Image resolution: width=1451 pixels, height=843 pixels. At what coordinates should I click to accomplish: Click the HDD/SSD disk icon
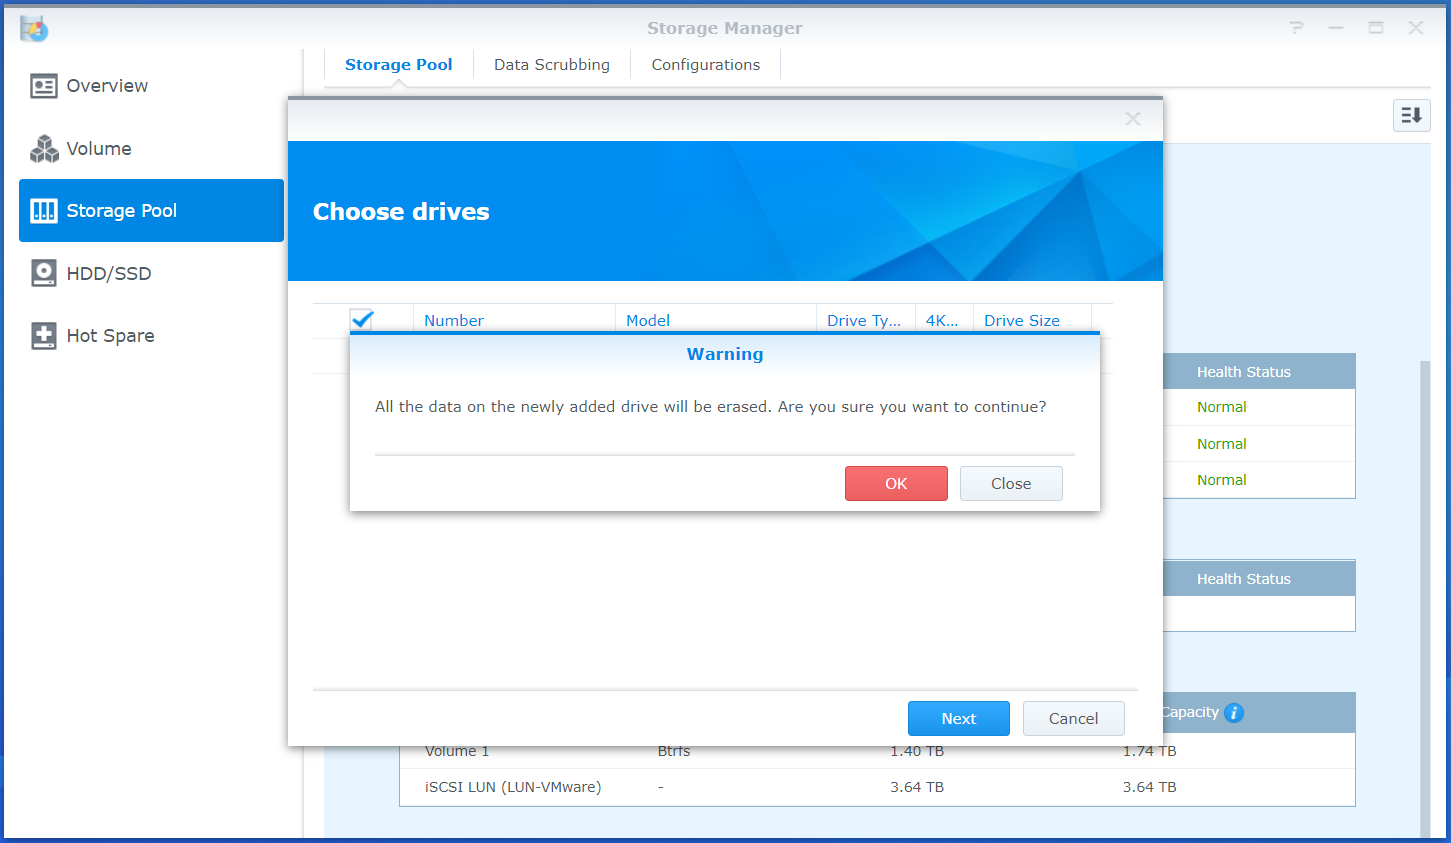click(44, 273)
